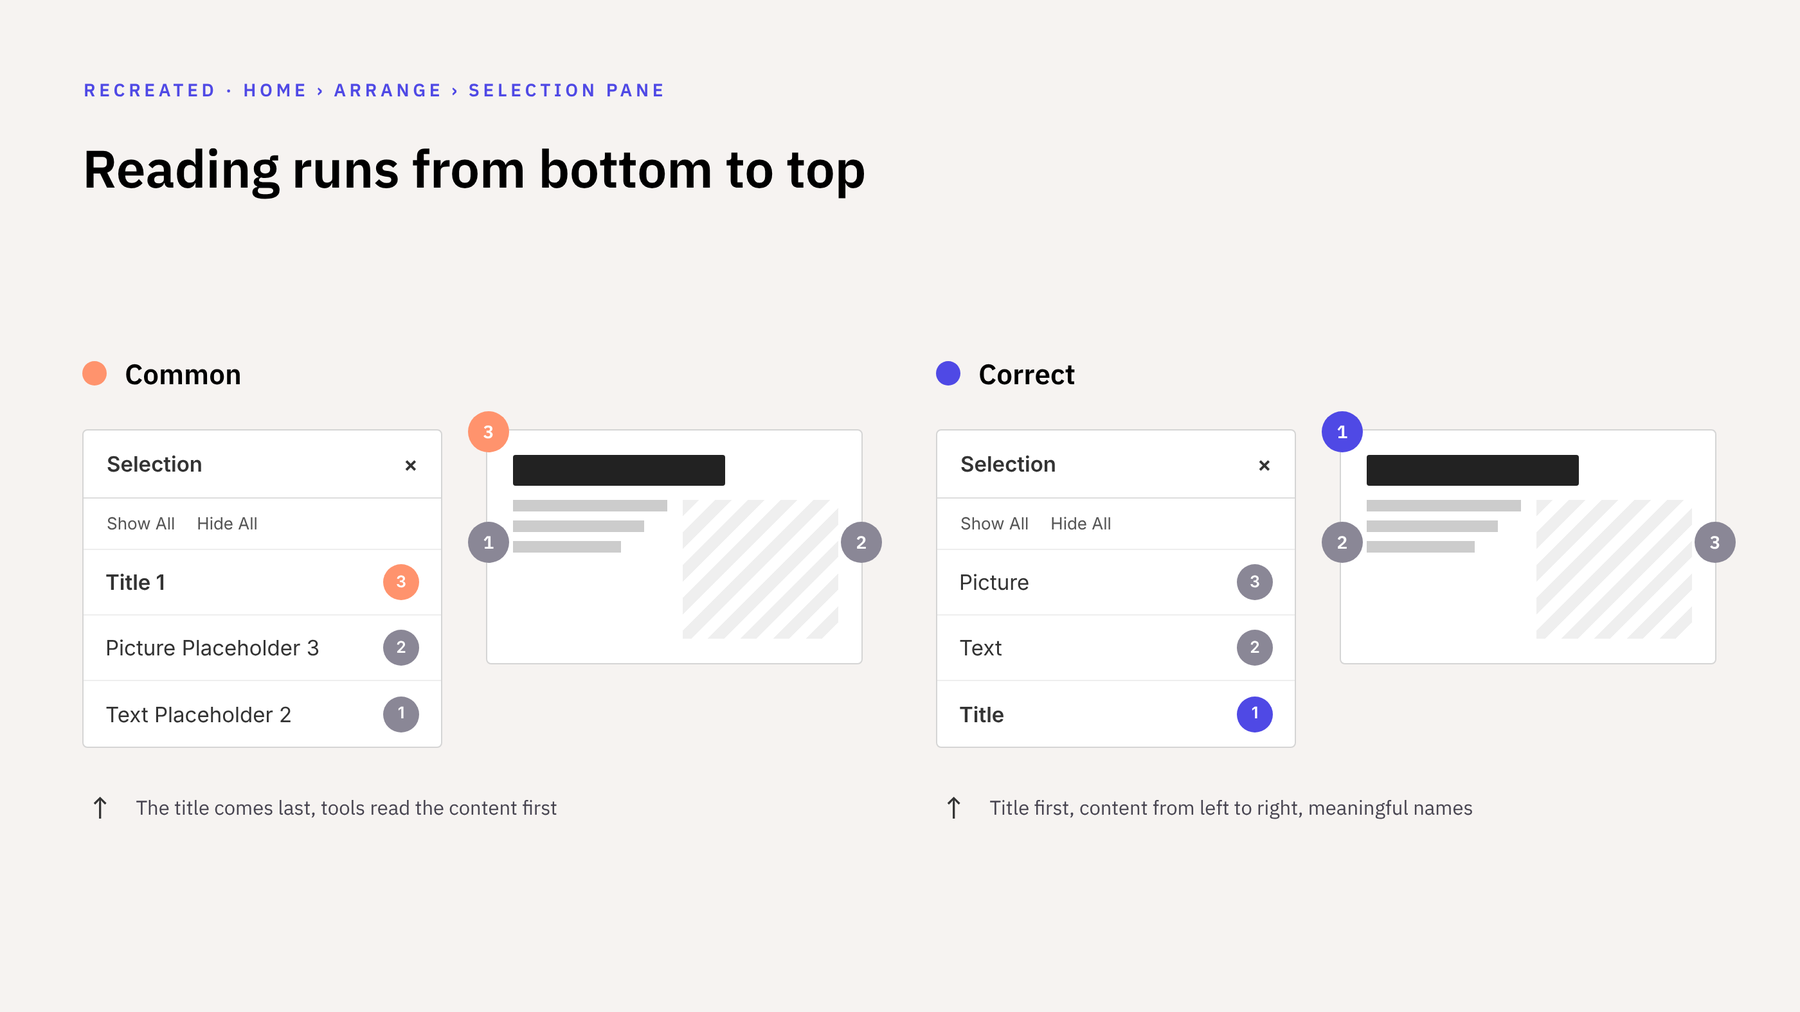The width and height of the screenshot is (1800, 1012).
Task: Show All in Correct Selection pane
Action: pyautogui.click(x=994, y=524)
